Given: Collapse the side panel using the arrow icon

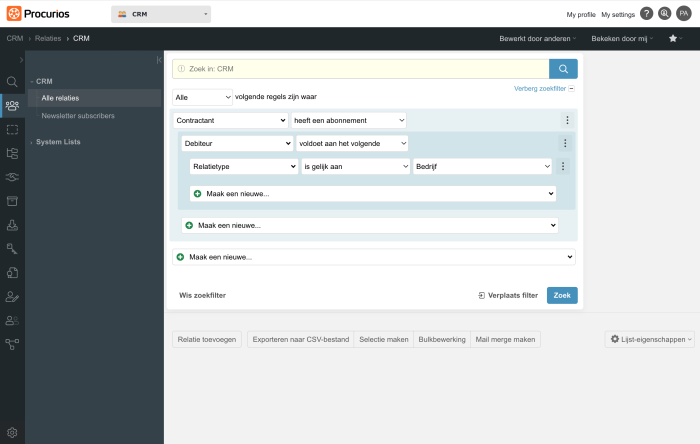Looking at the screenshot, I should (159, 60).
